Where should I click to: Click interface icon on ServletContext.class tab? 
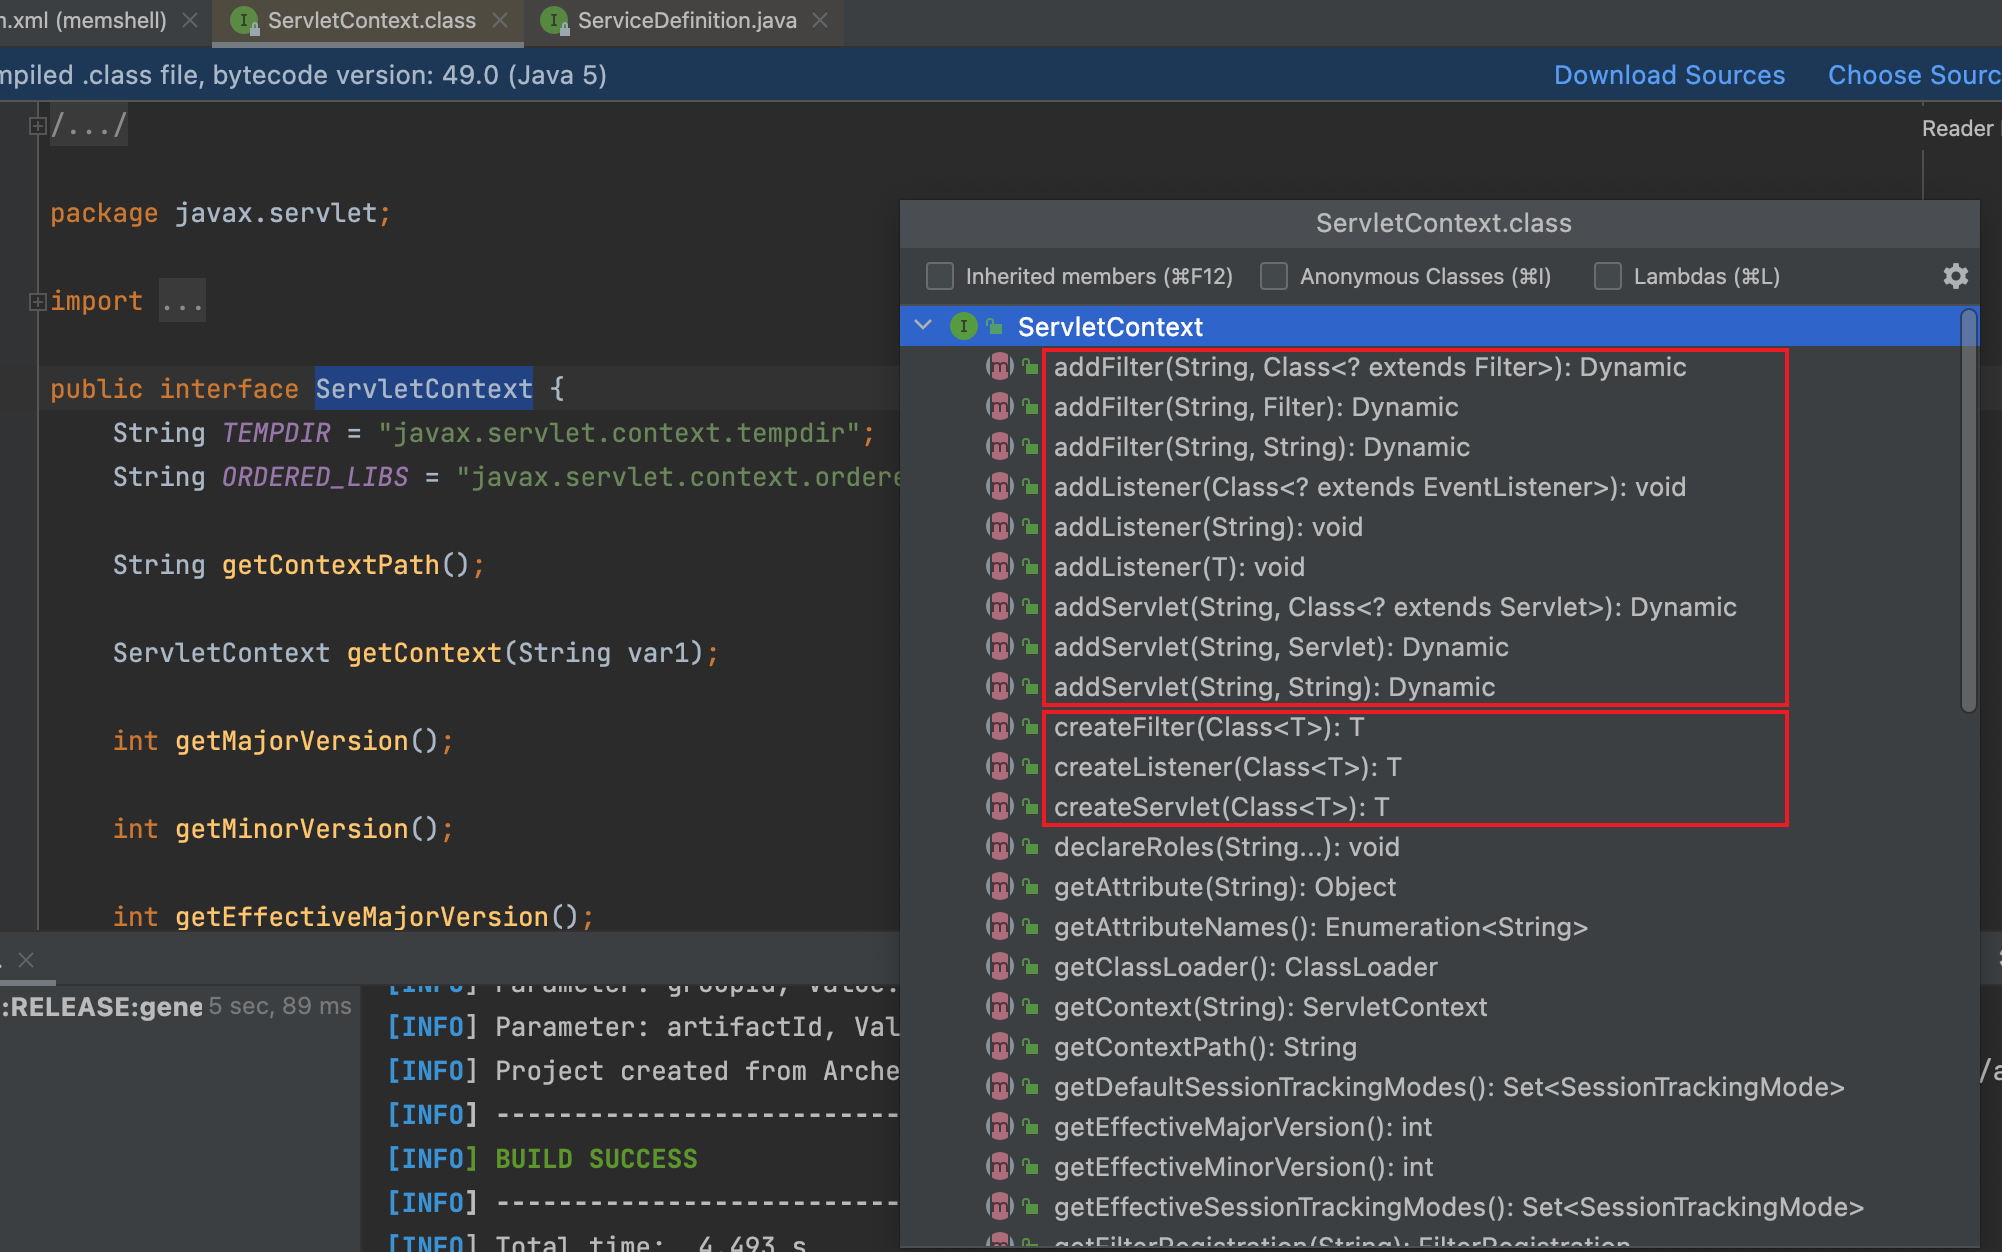[244, 21]
